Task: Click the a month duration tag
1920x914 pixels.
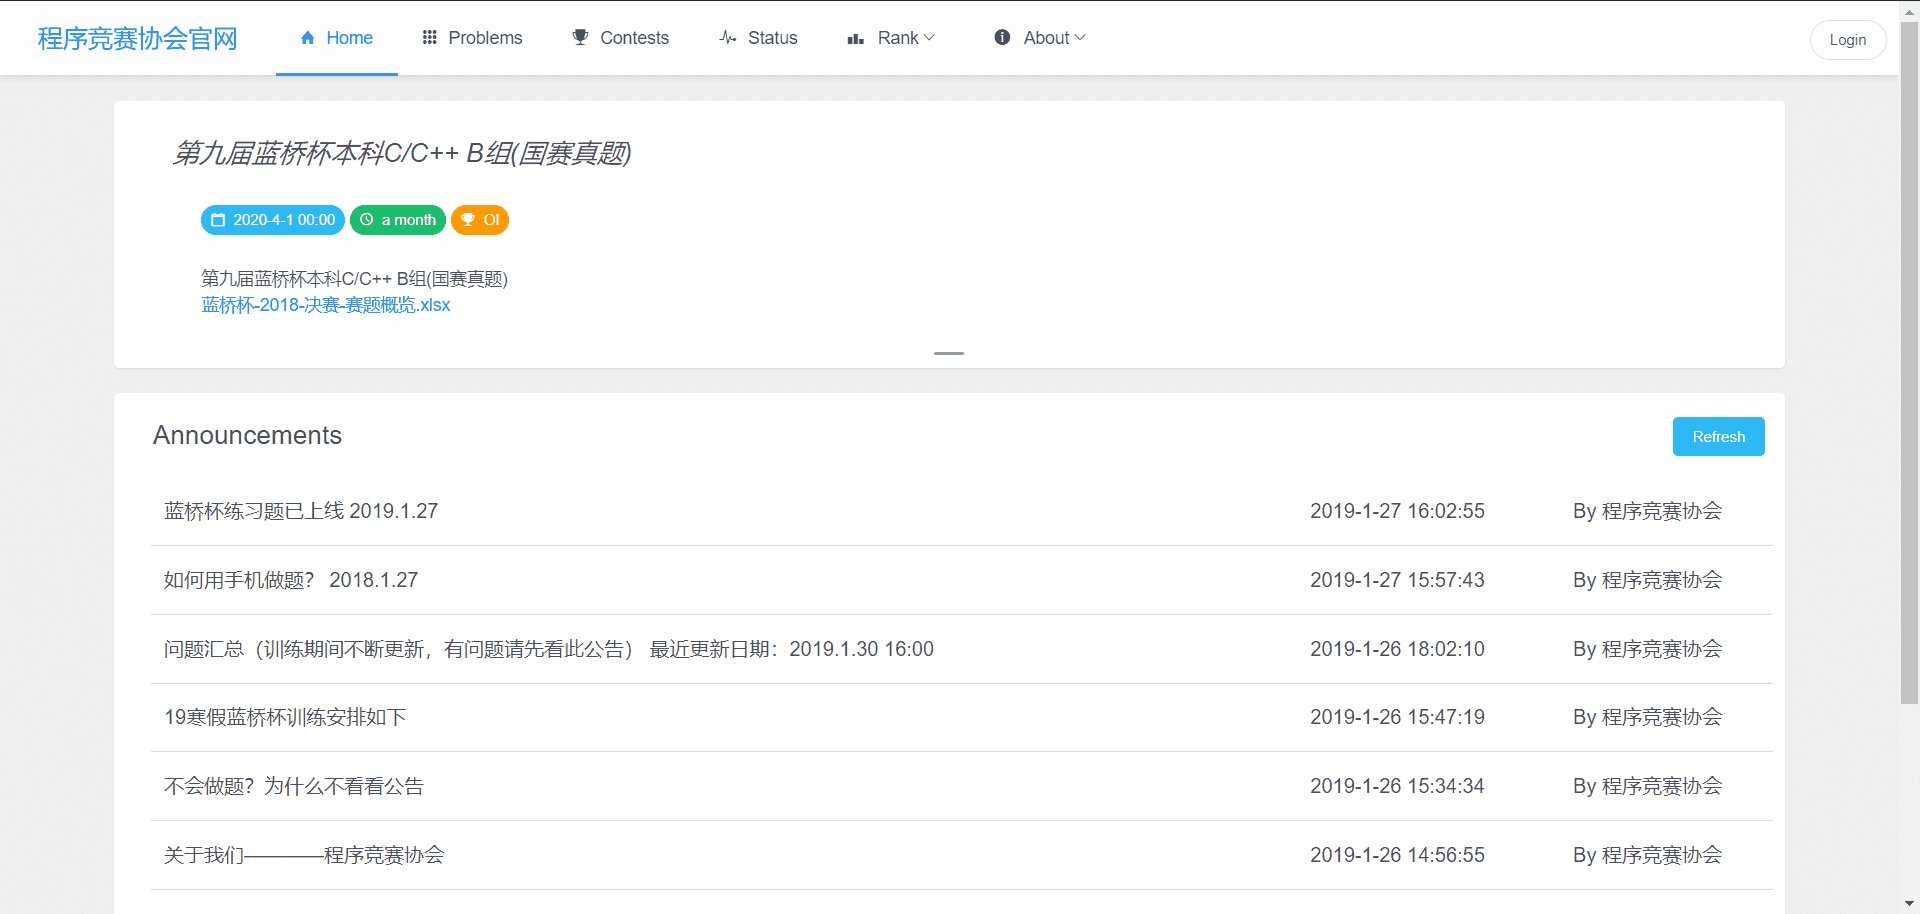Action: pos(398,220)
